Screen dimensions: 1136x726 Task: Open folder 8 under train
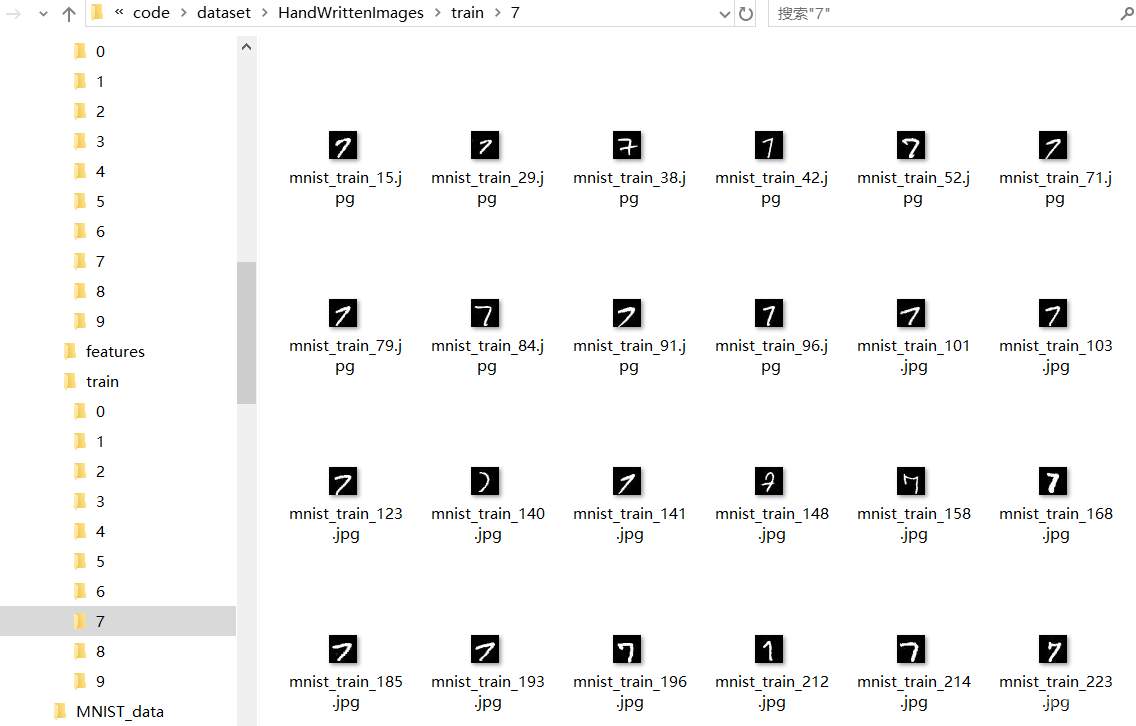pyautogui.click(x=100, y=651)
